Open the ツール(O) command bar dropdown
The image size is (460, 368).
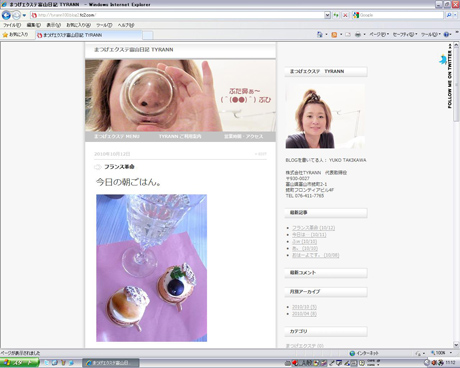coord(431,34)
